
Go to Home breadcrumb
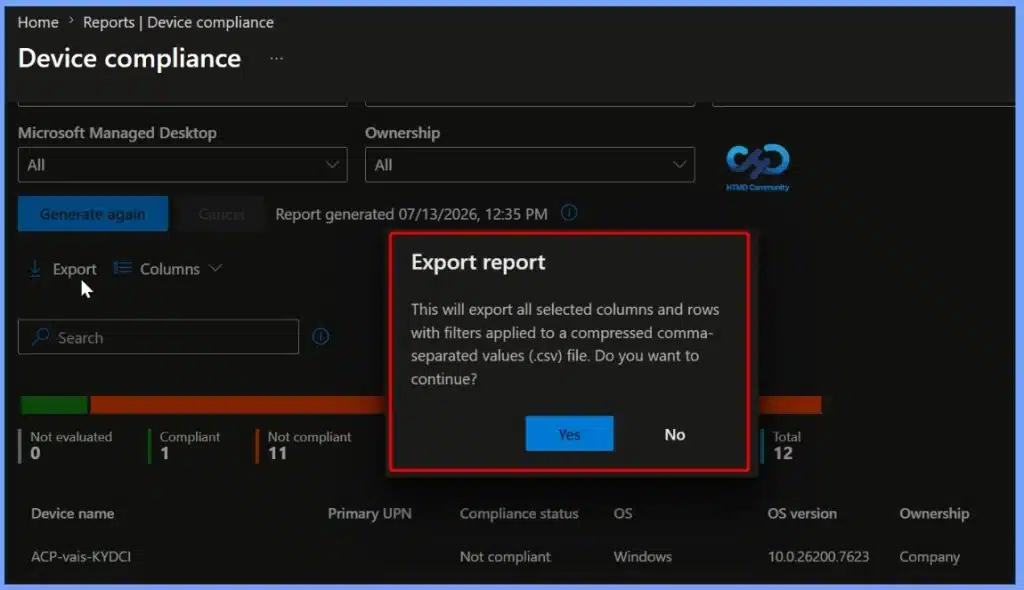pos(38,22)
